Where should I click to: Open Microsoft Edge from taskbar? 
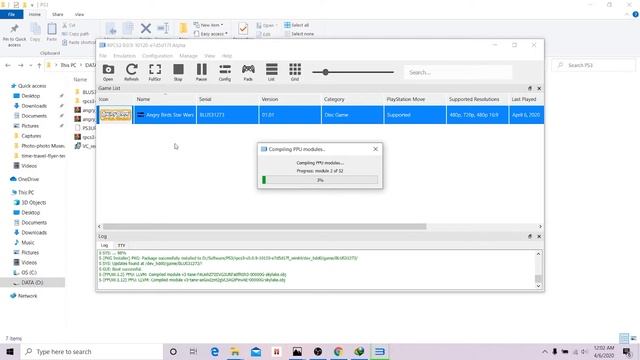pyautogui.click(x=214, y=351)
